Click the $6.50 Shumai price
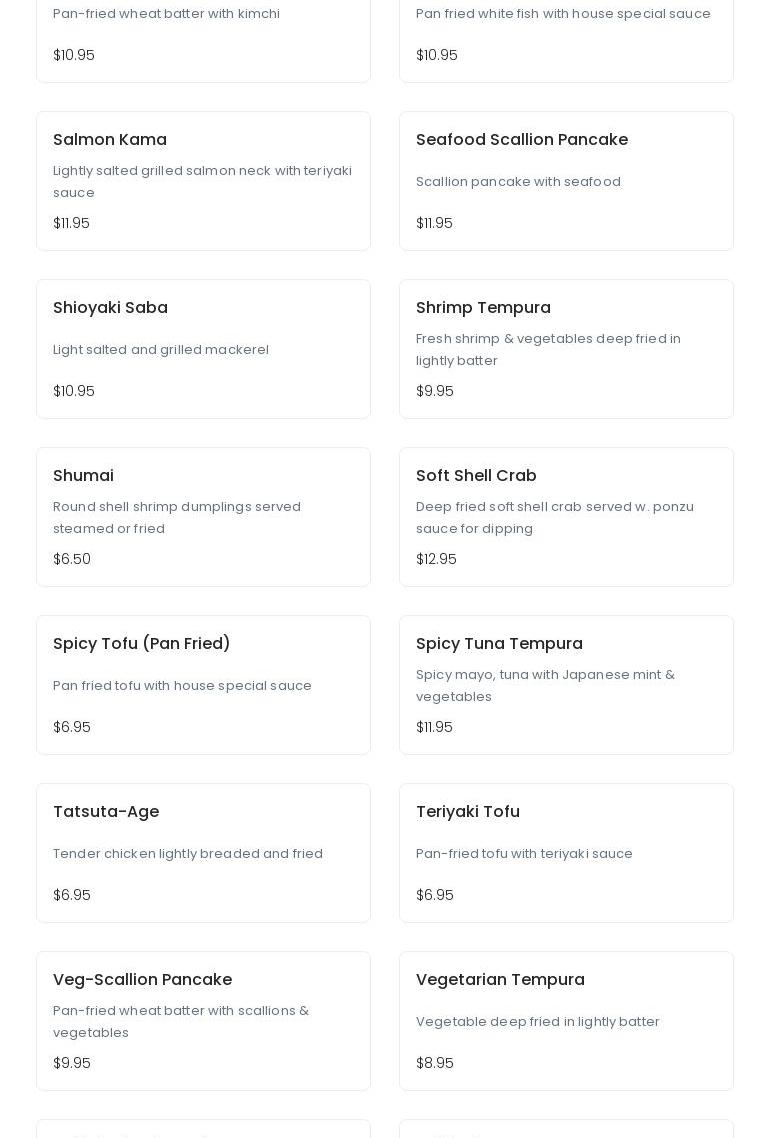 coord(72,559)
